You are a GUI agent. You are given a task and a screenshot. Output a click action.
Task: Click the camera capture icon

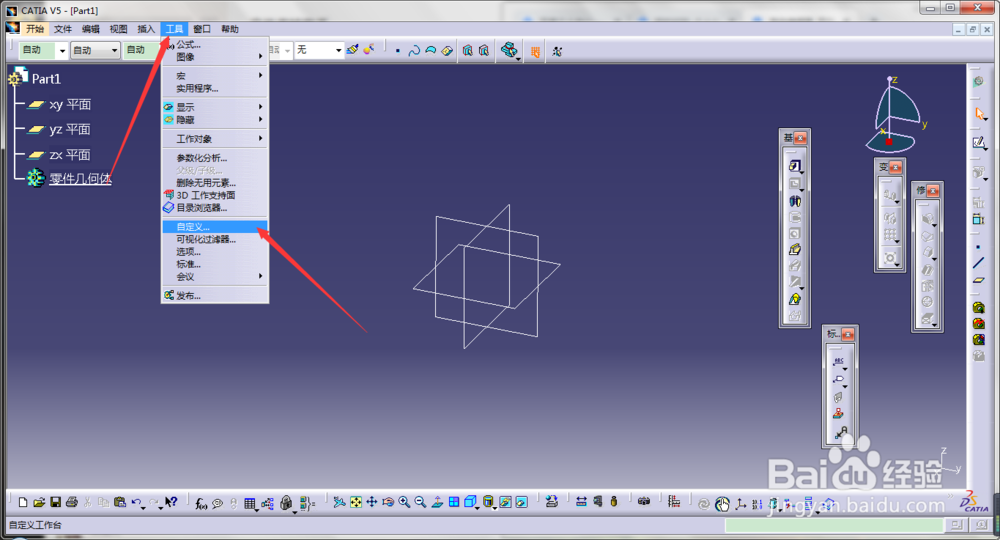click(644, 502)
